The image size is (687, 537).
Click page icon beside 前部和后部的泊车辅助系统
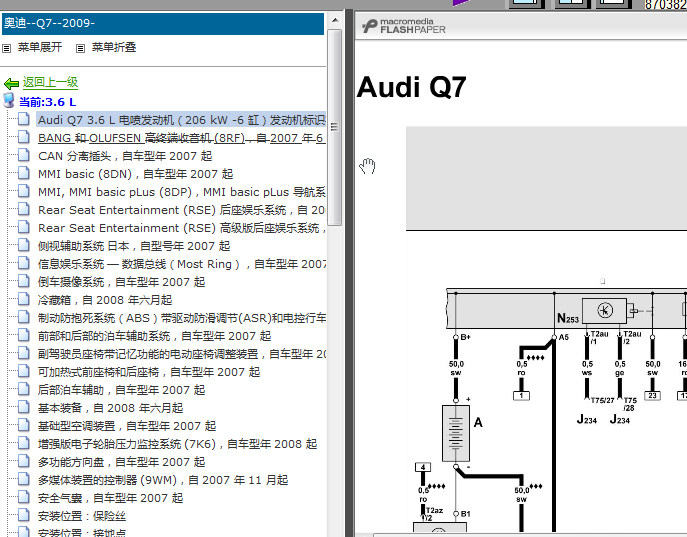pyautogui.click(x=24, y=335)
